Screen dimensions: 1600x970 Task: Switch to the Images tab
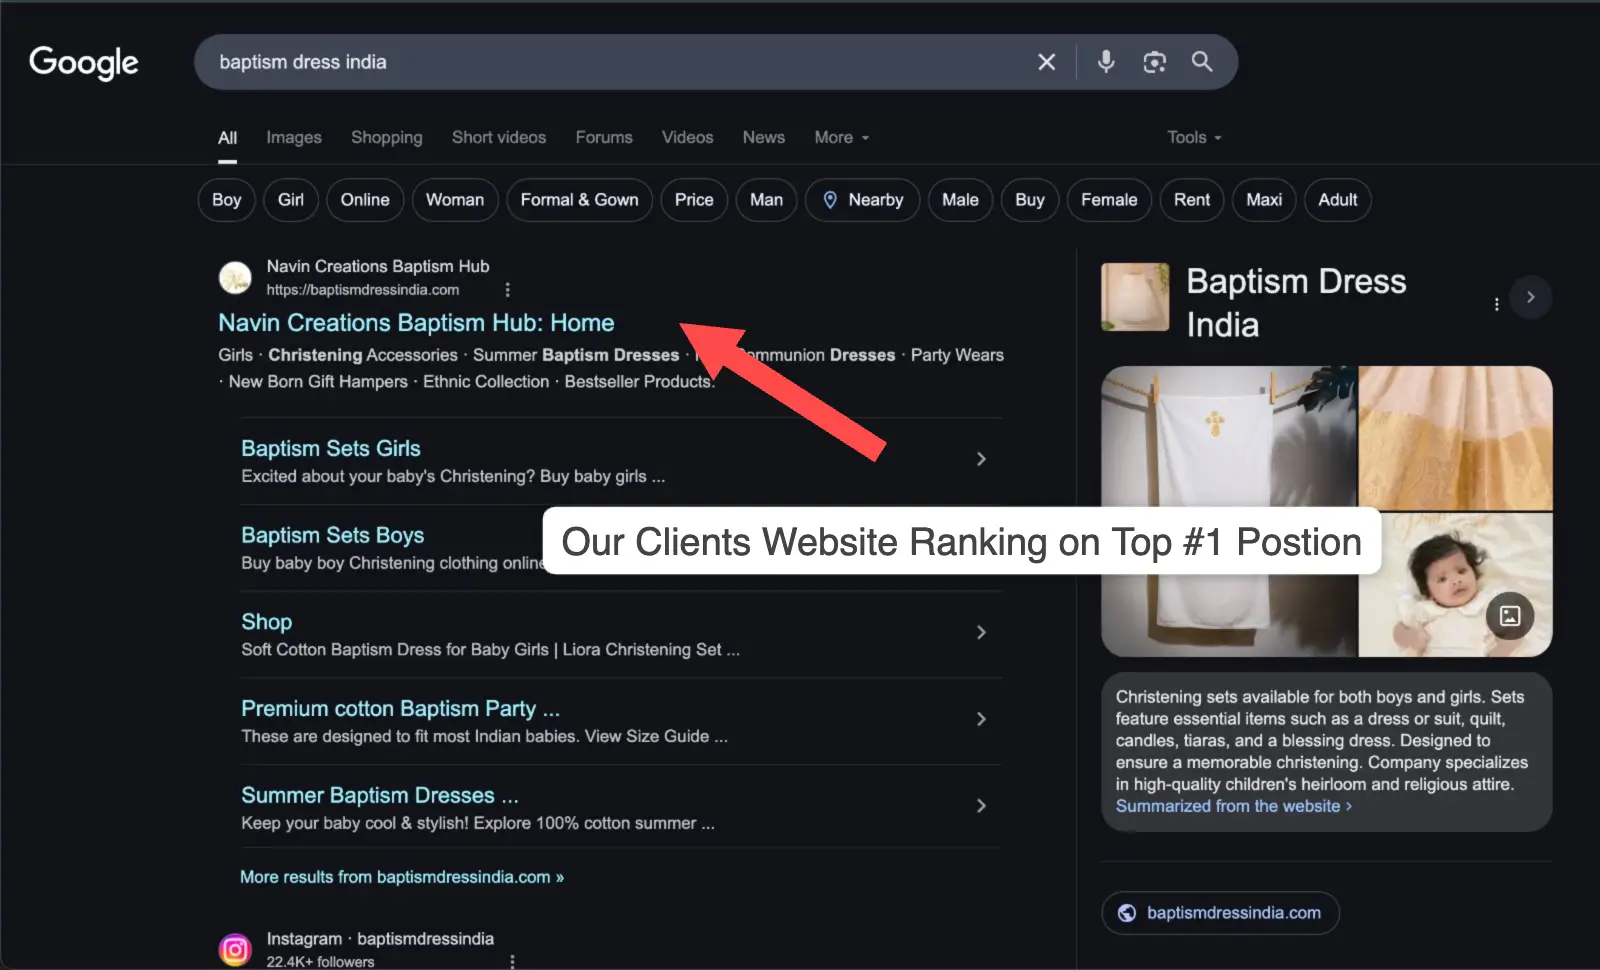point(294,138)
